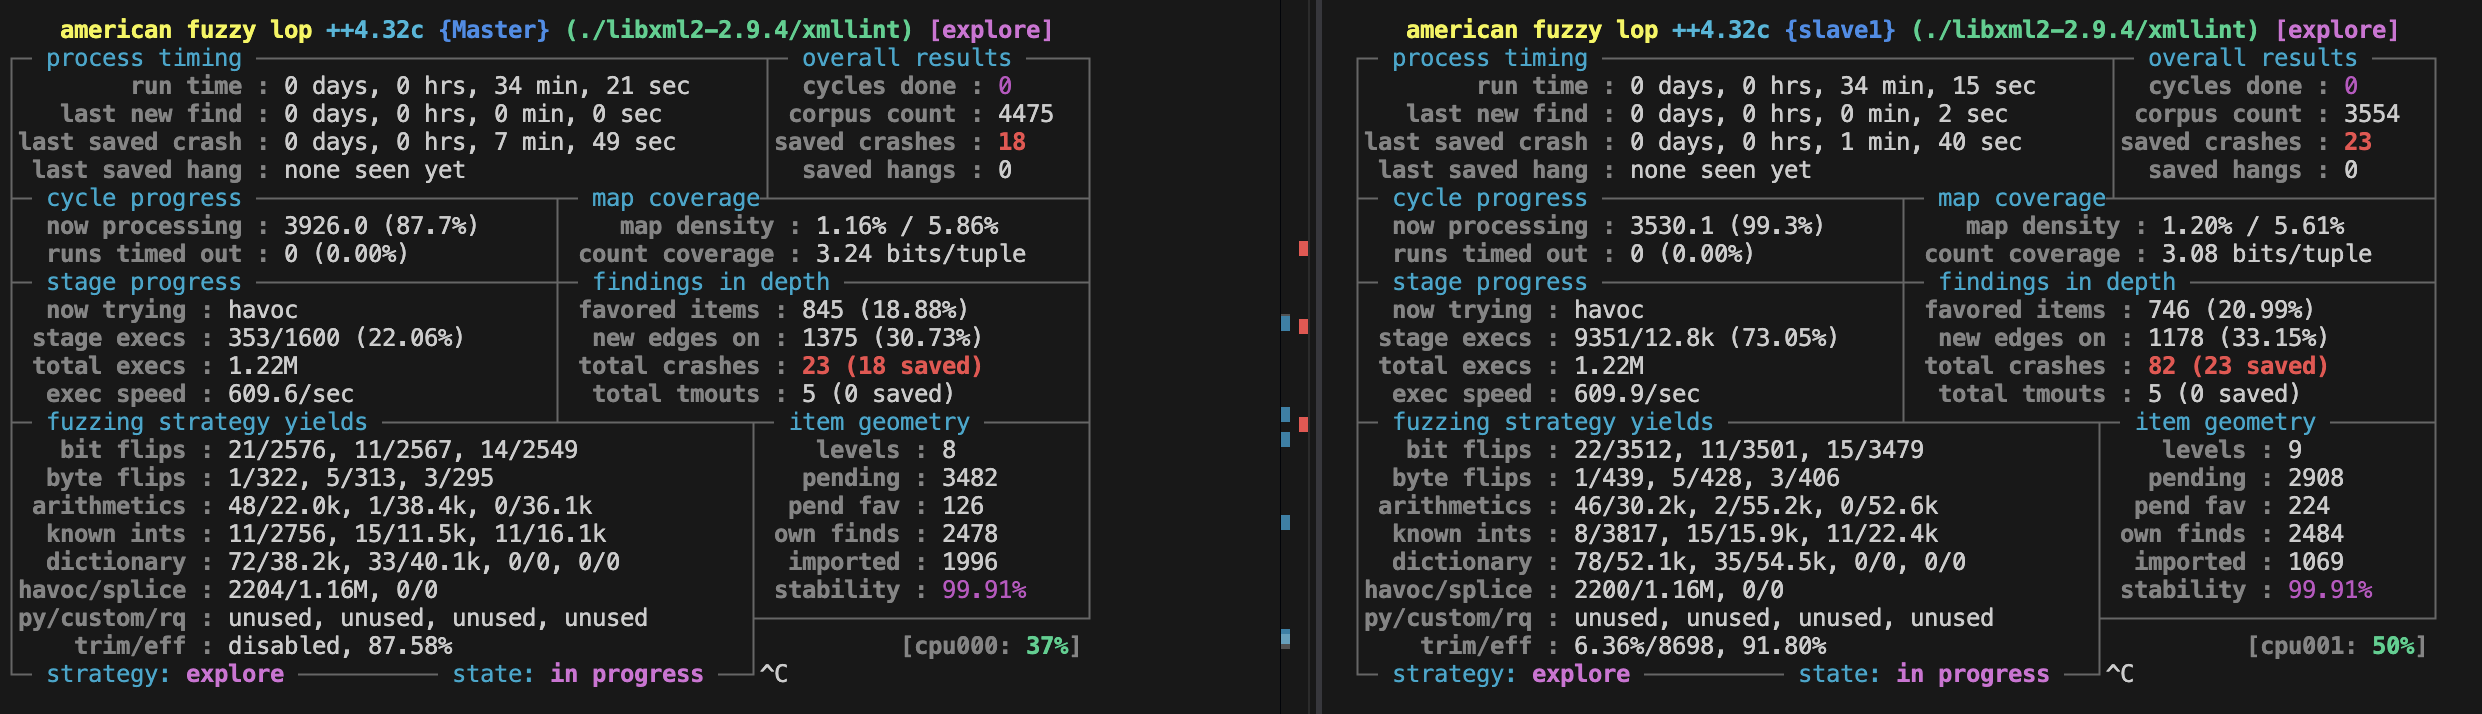2482x714 pixels.
Task: Click the topmost red scrollbar marker
Action: pyautogui.click(x=1303, y=248)
